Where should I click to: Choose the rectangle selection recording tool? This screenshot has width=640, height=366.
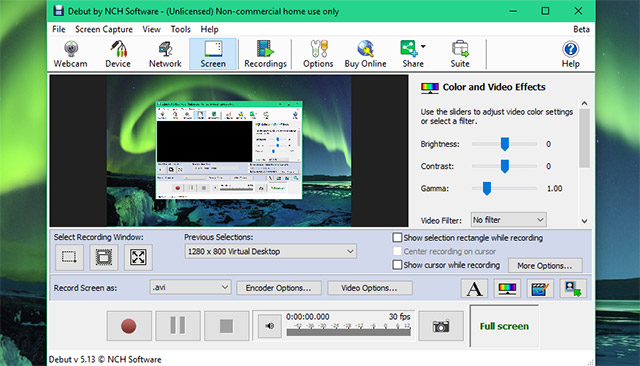(69, 257)
